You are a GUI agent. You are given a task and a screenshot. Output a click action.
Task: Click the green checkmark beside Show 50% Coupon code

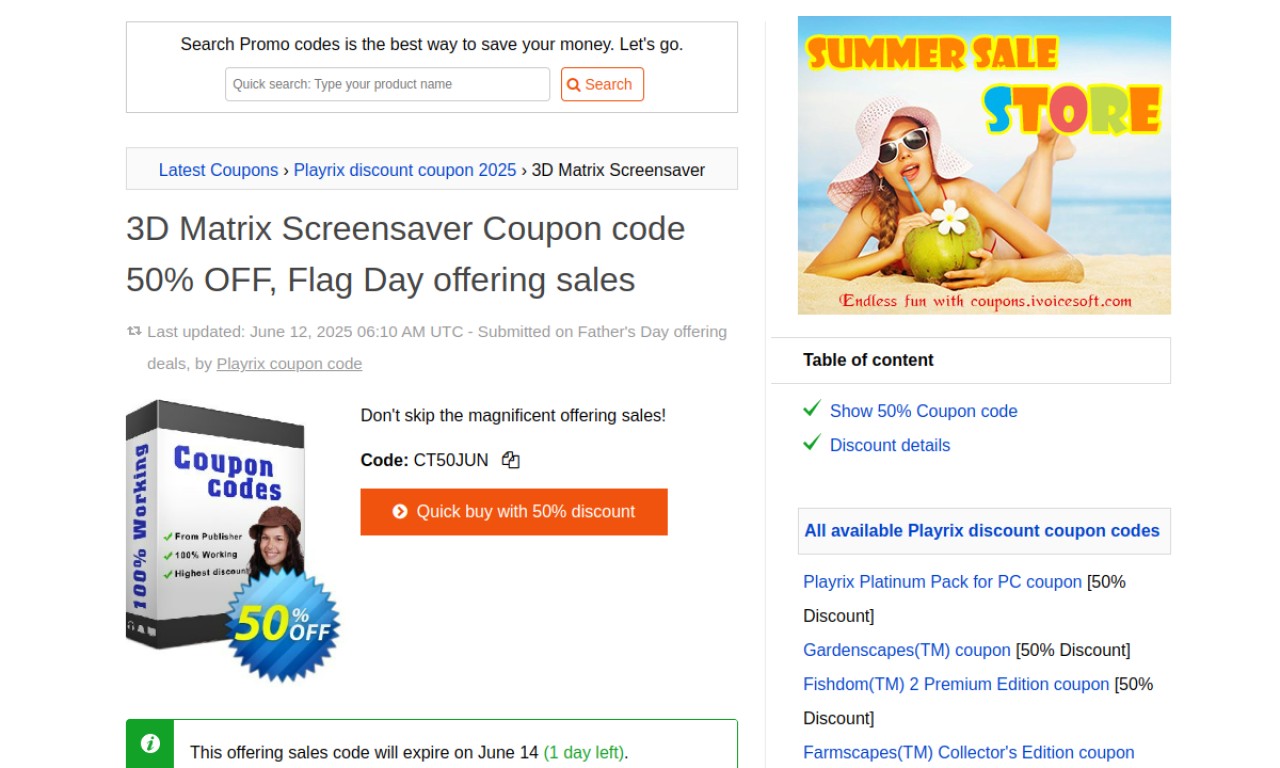tap(812, 409)
